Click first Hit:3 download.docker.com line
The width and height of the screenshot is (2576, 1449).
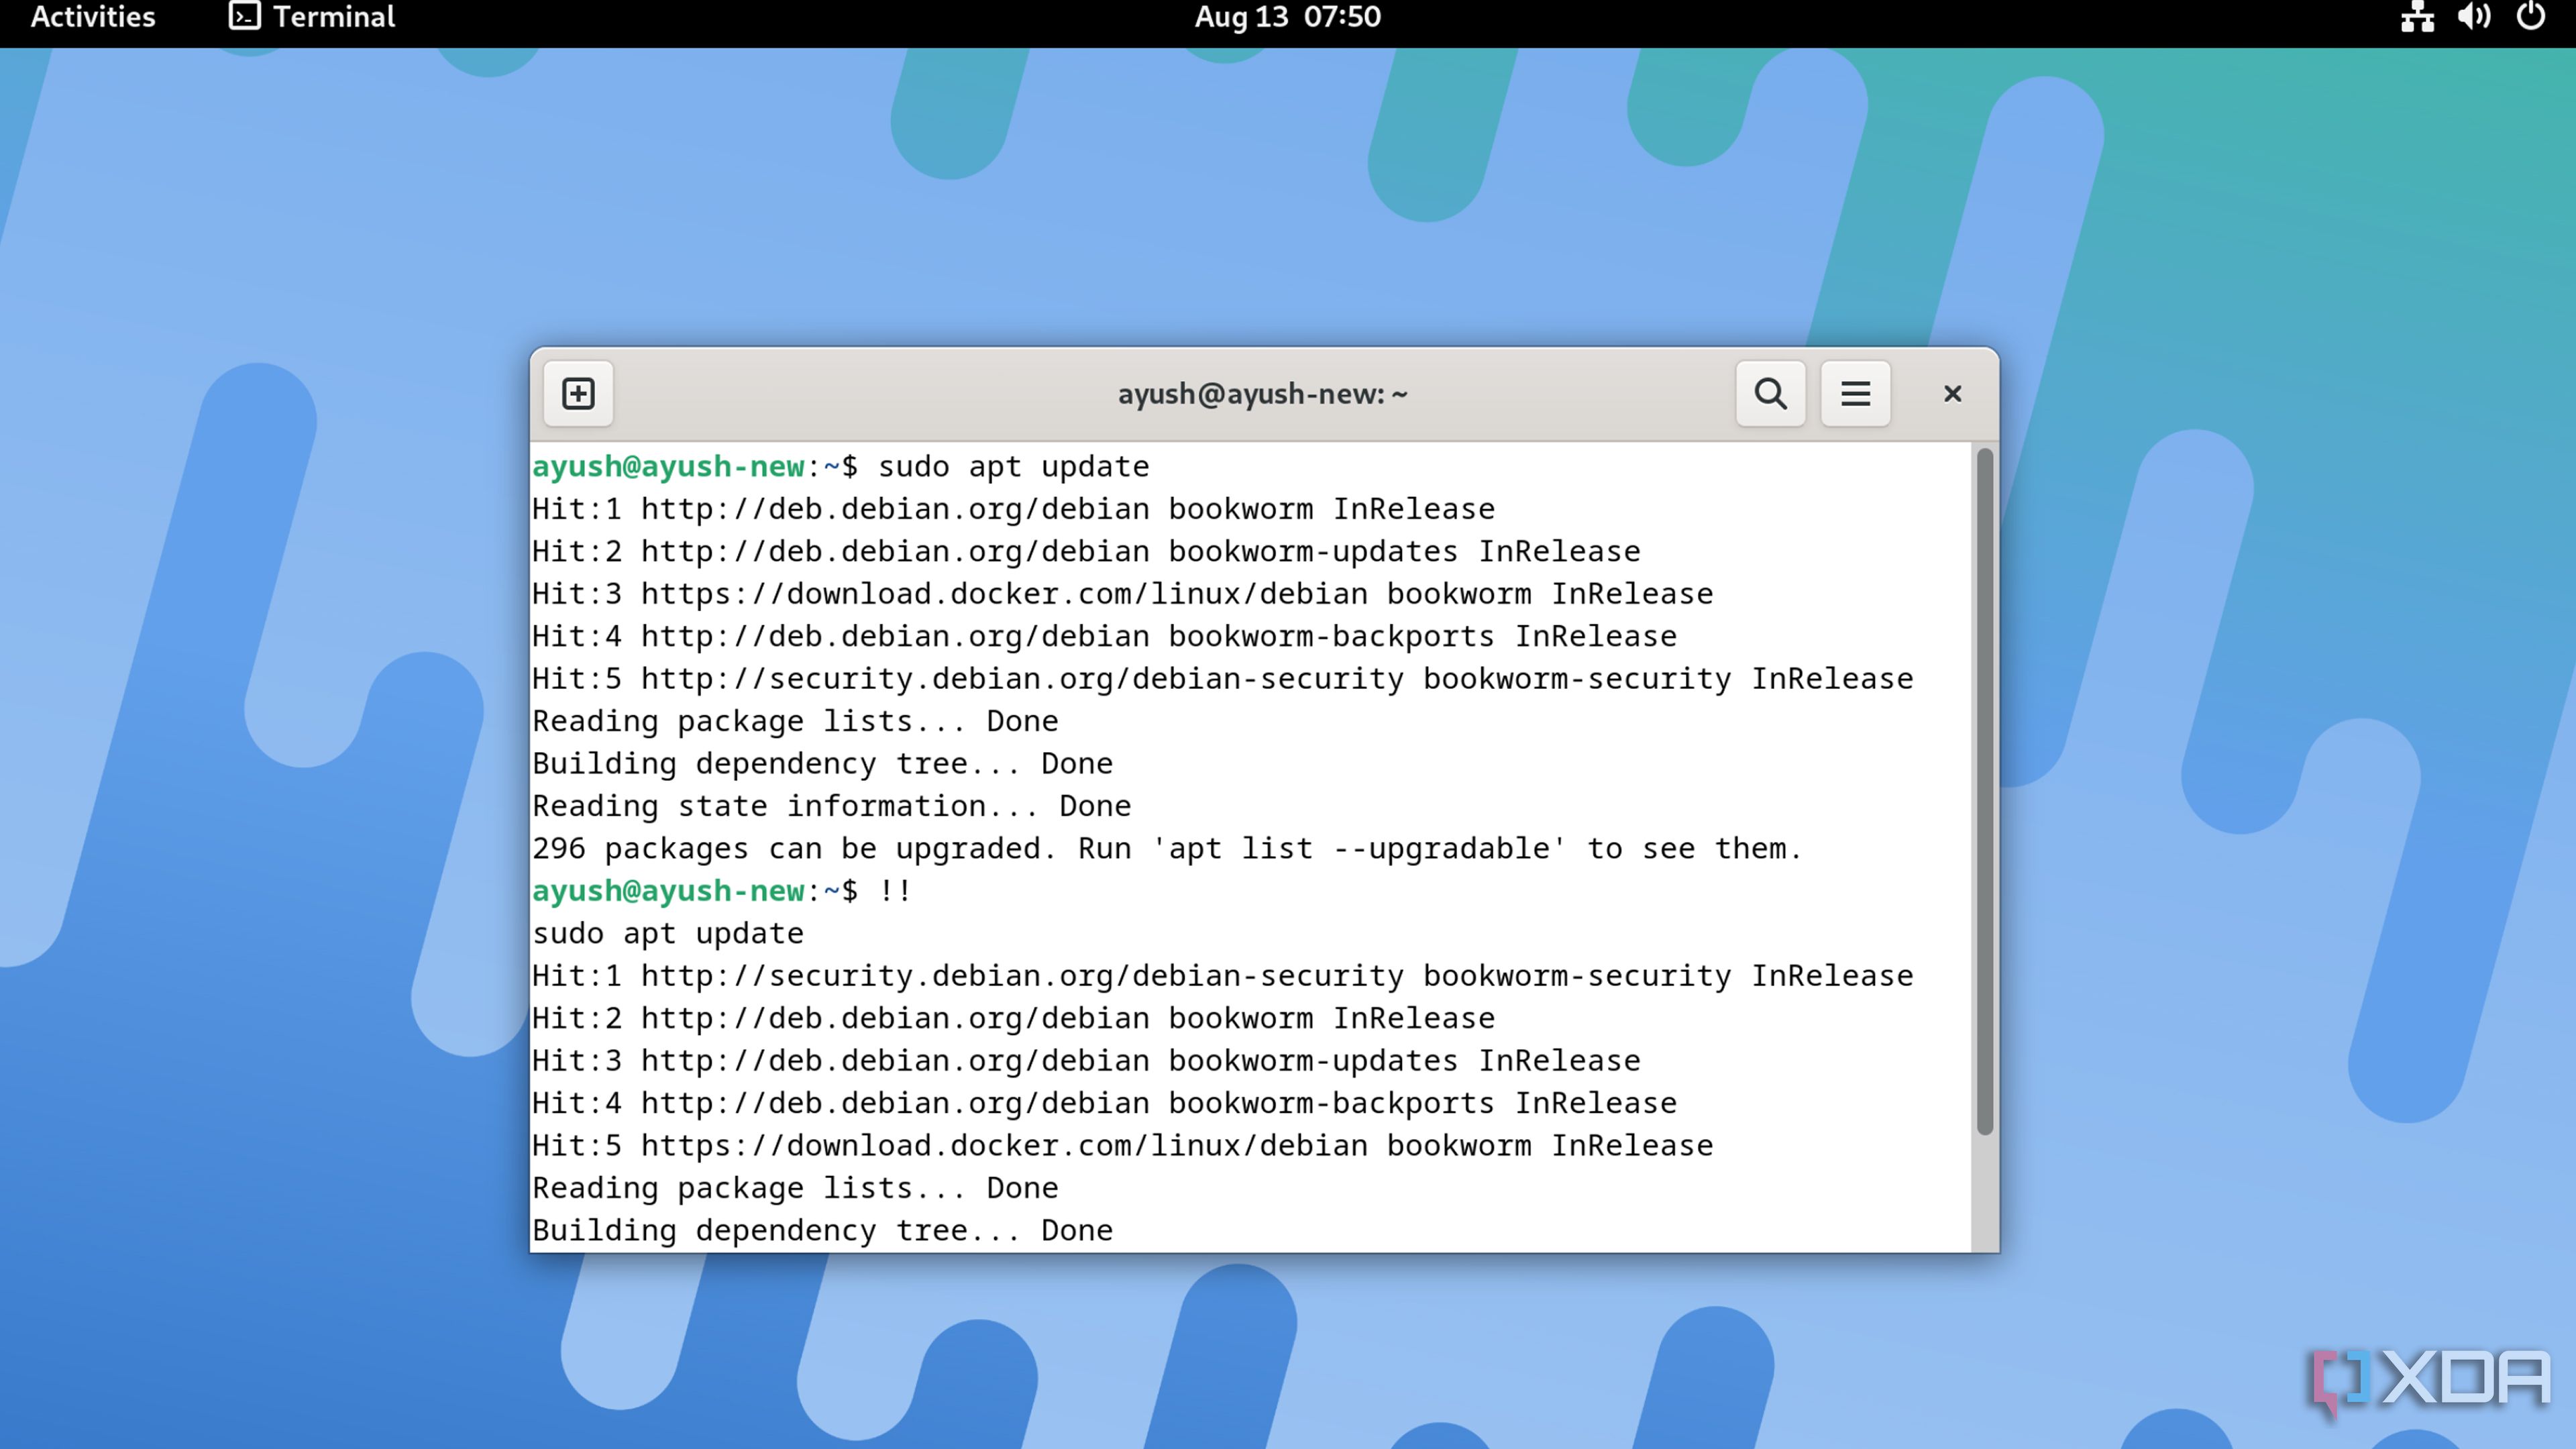[x=1122, y=594]
